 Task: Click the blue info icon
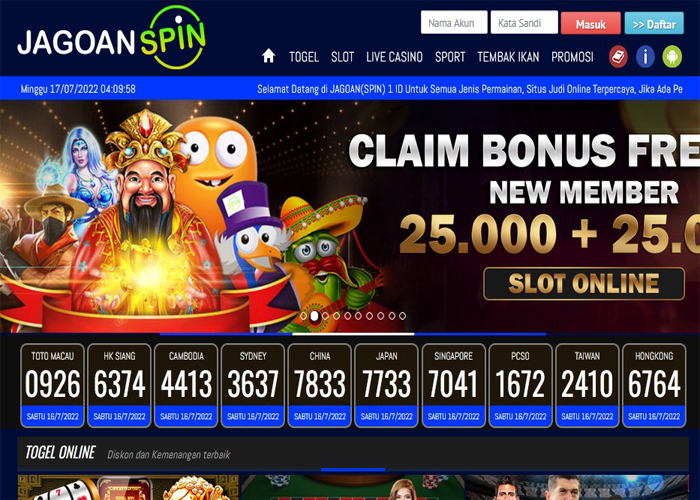point(645,57)
